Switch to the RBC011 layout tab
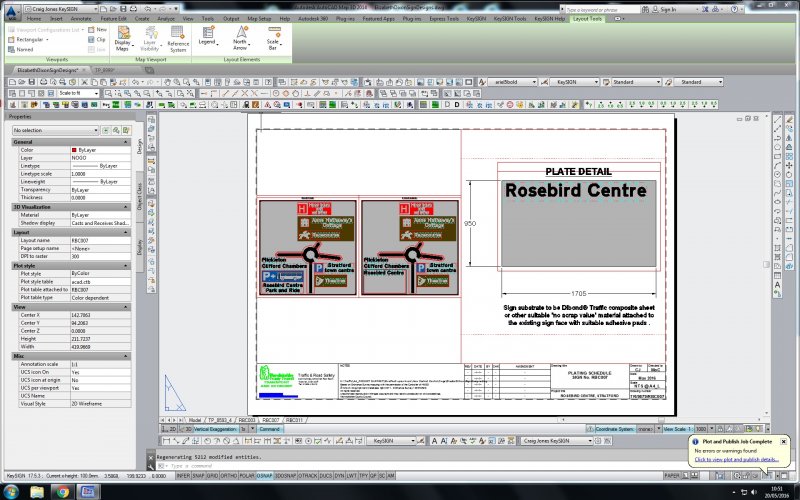 click(294, 420)
